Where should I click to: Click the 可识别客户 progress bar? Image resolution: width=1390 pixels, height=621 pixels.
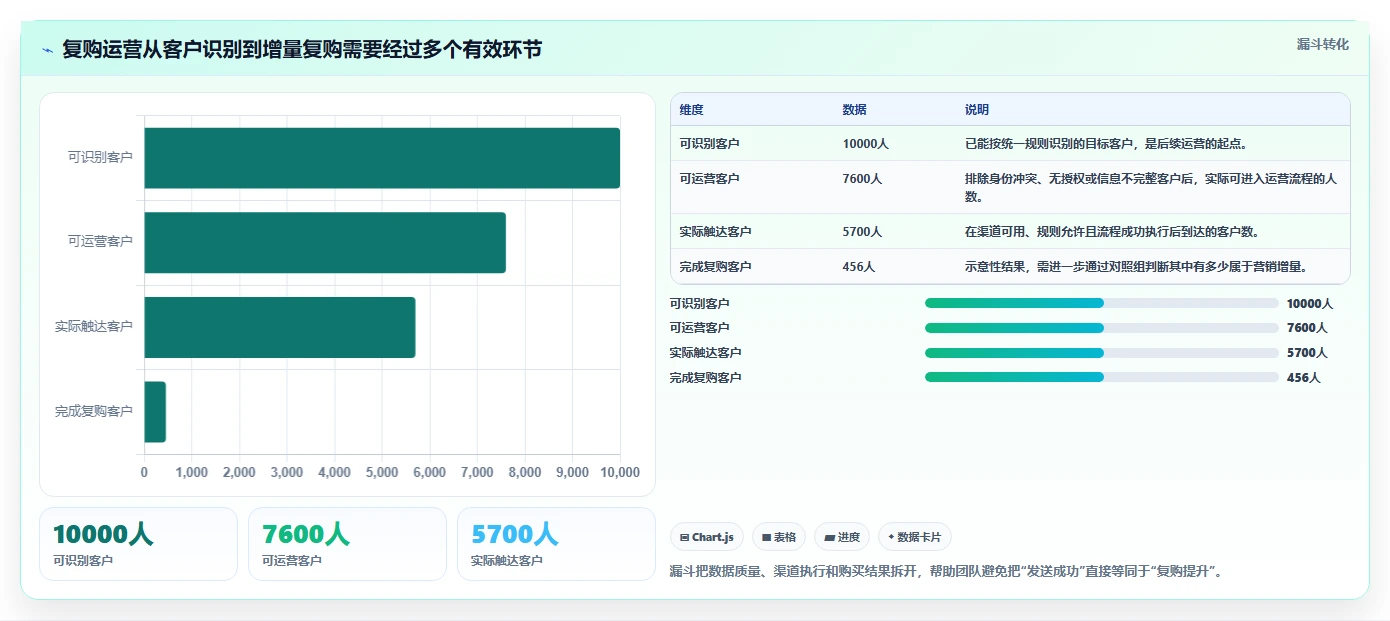point(1102,303)
